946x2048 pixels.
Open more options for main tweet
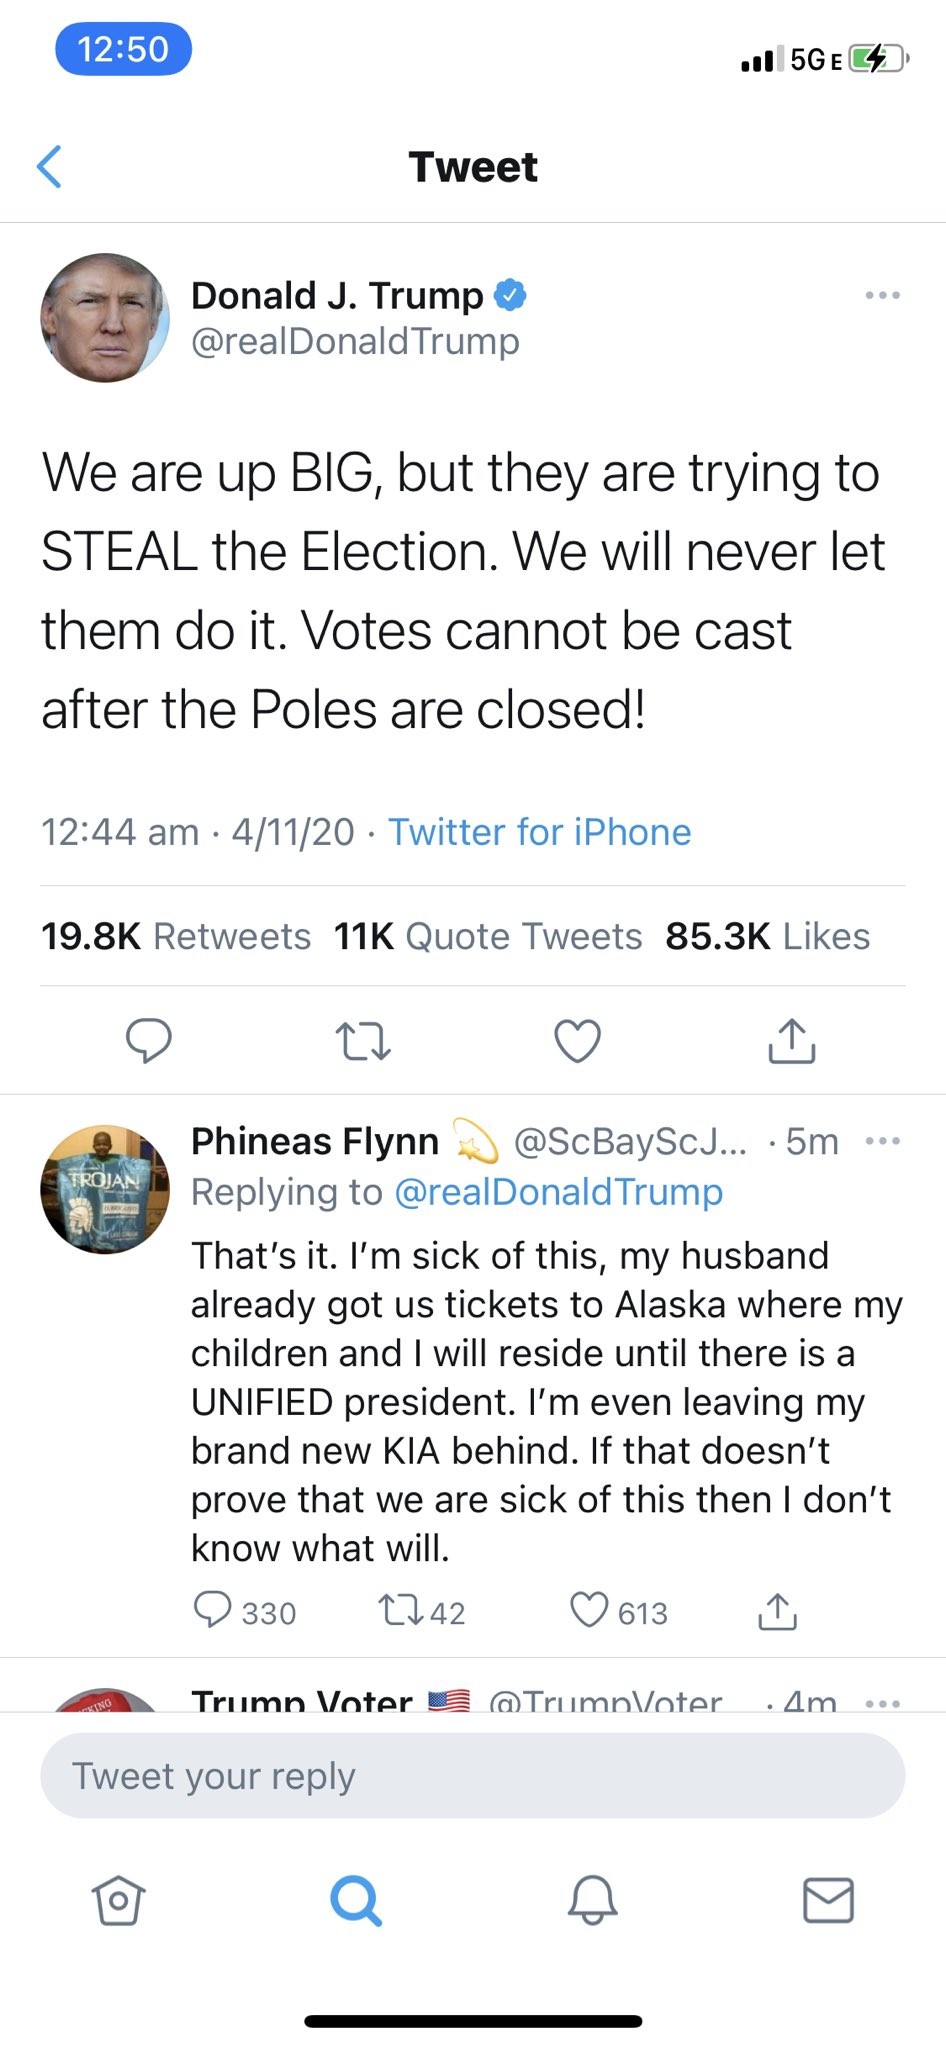tap(882, 296)
